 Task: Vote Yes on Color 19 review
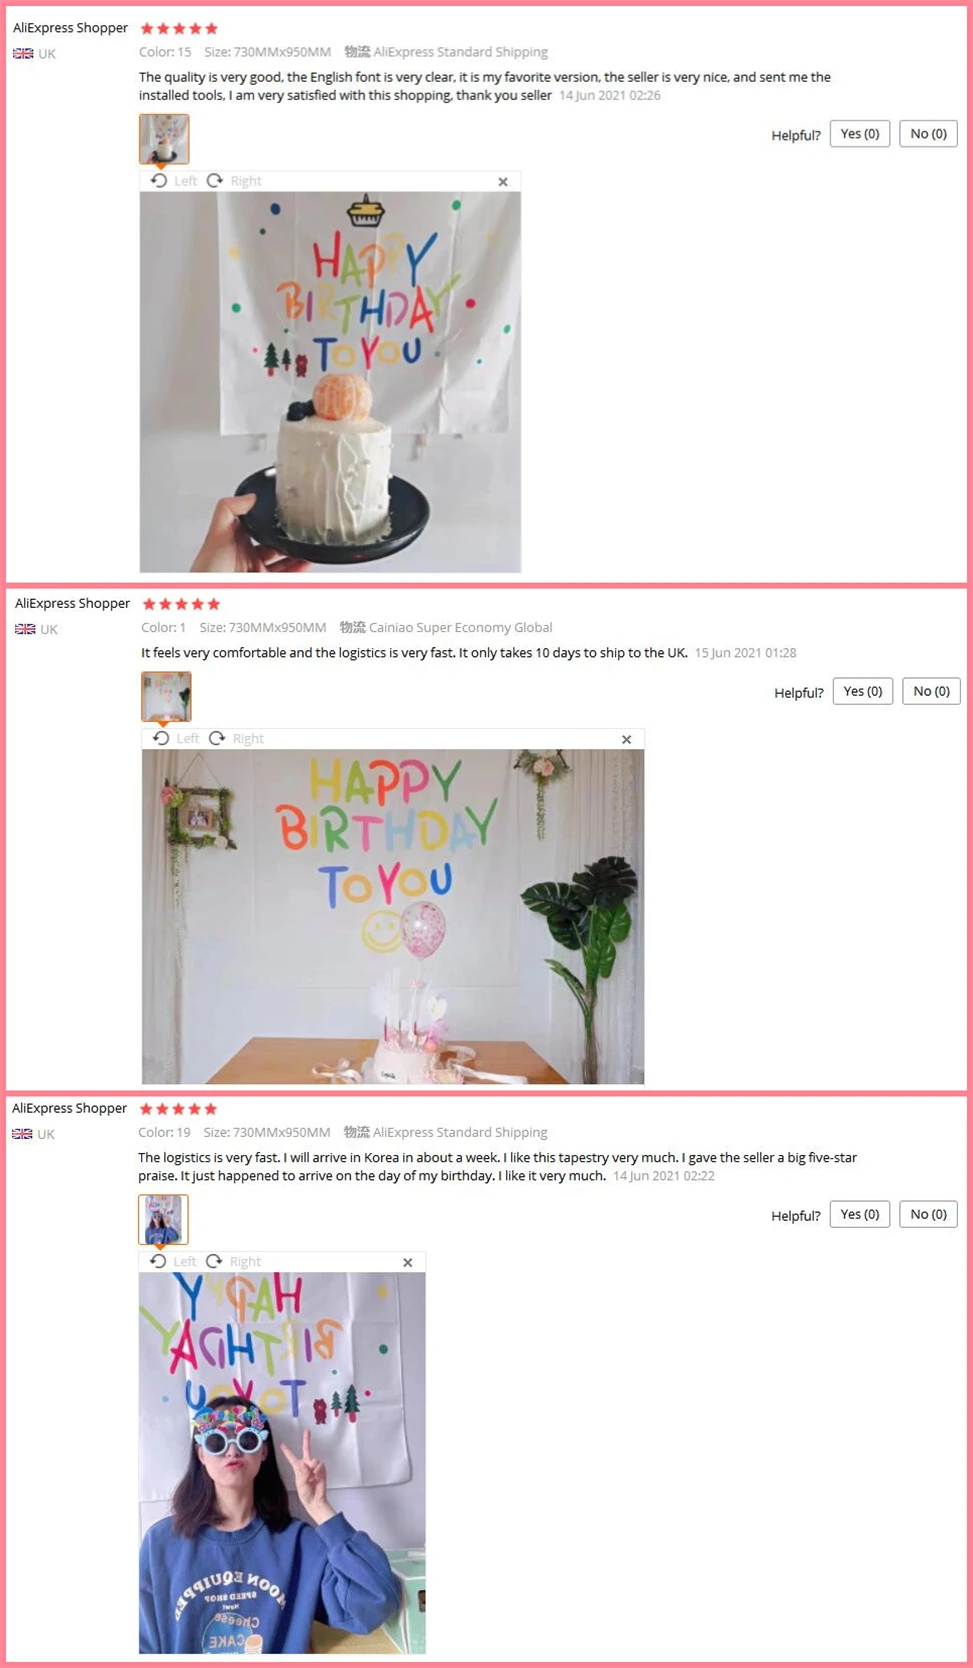tap(860, 1214)
